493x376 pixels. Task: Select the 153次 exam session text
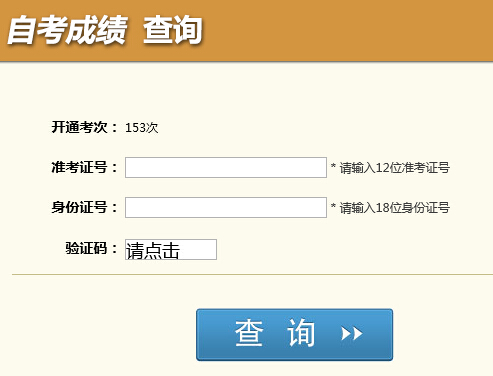click(x=142, y=128)
